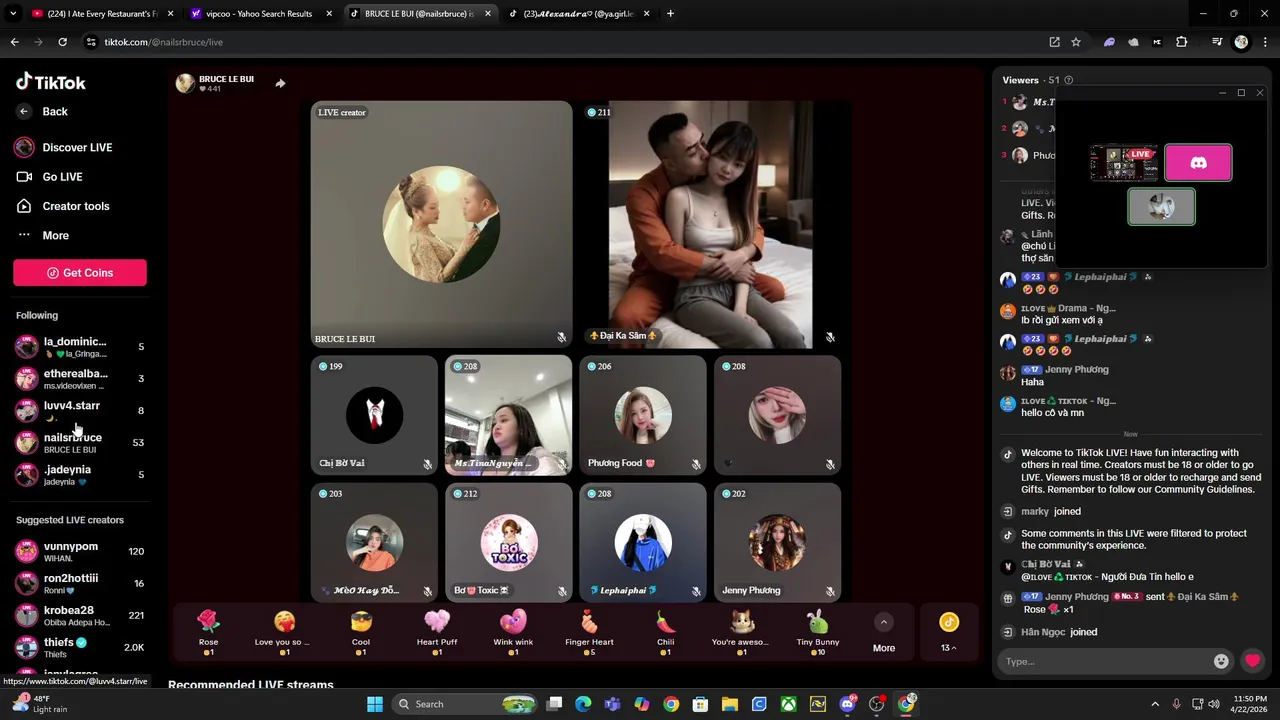Viewport: 1280px width, 720px height.
Task: Toggle mute icon on Lephaiphai tile
Action: pos(696,591)
